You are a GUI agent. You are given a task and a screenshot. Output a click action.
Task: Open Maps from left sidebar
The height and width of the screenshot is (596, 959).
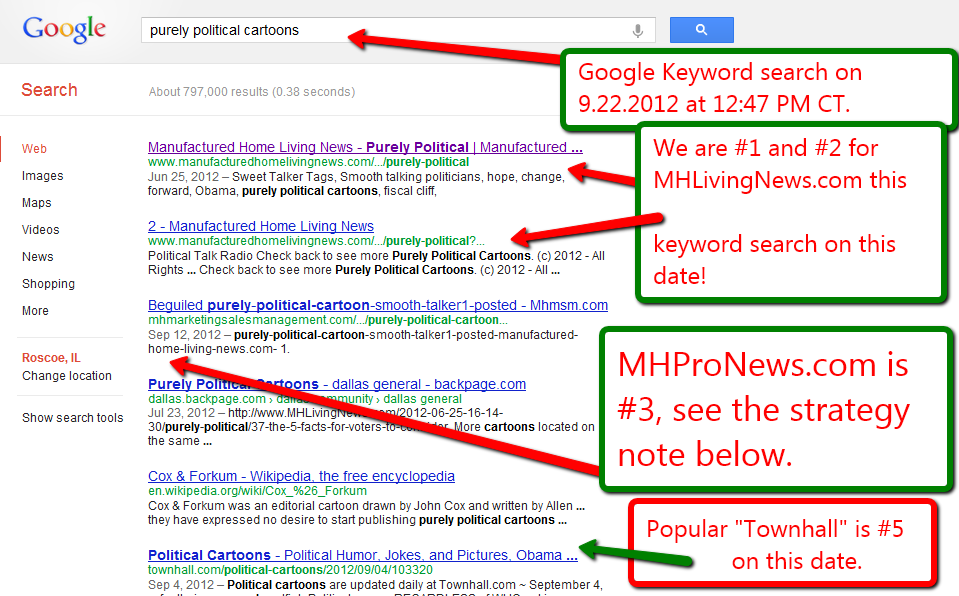click(37, 203)
